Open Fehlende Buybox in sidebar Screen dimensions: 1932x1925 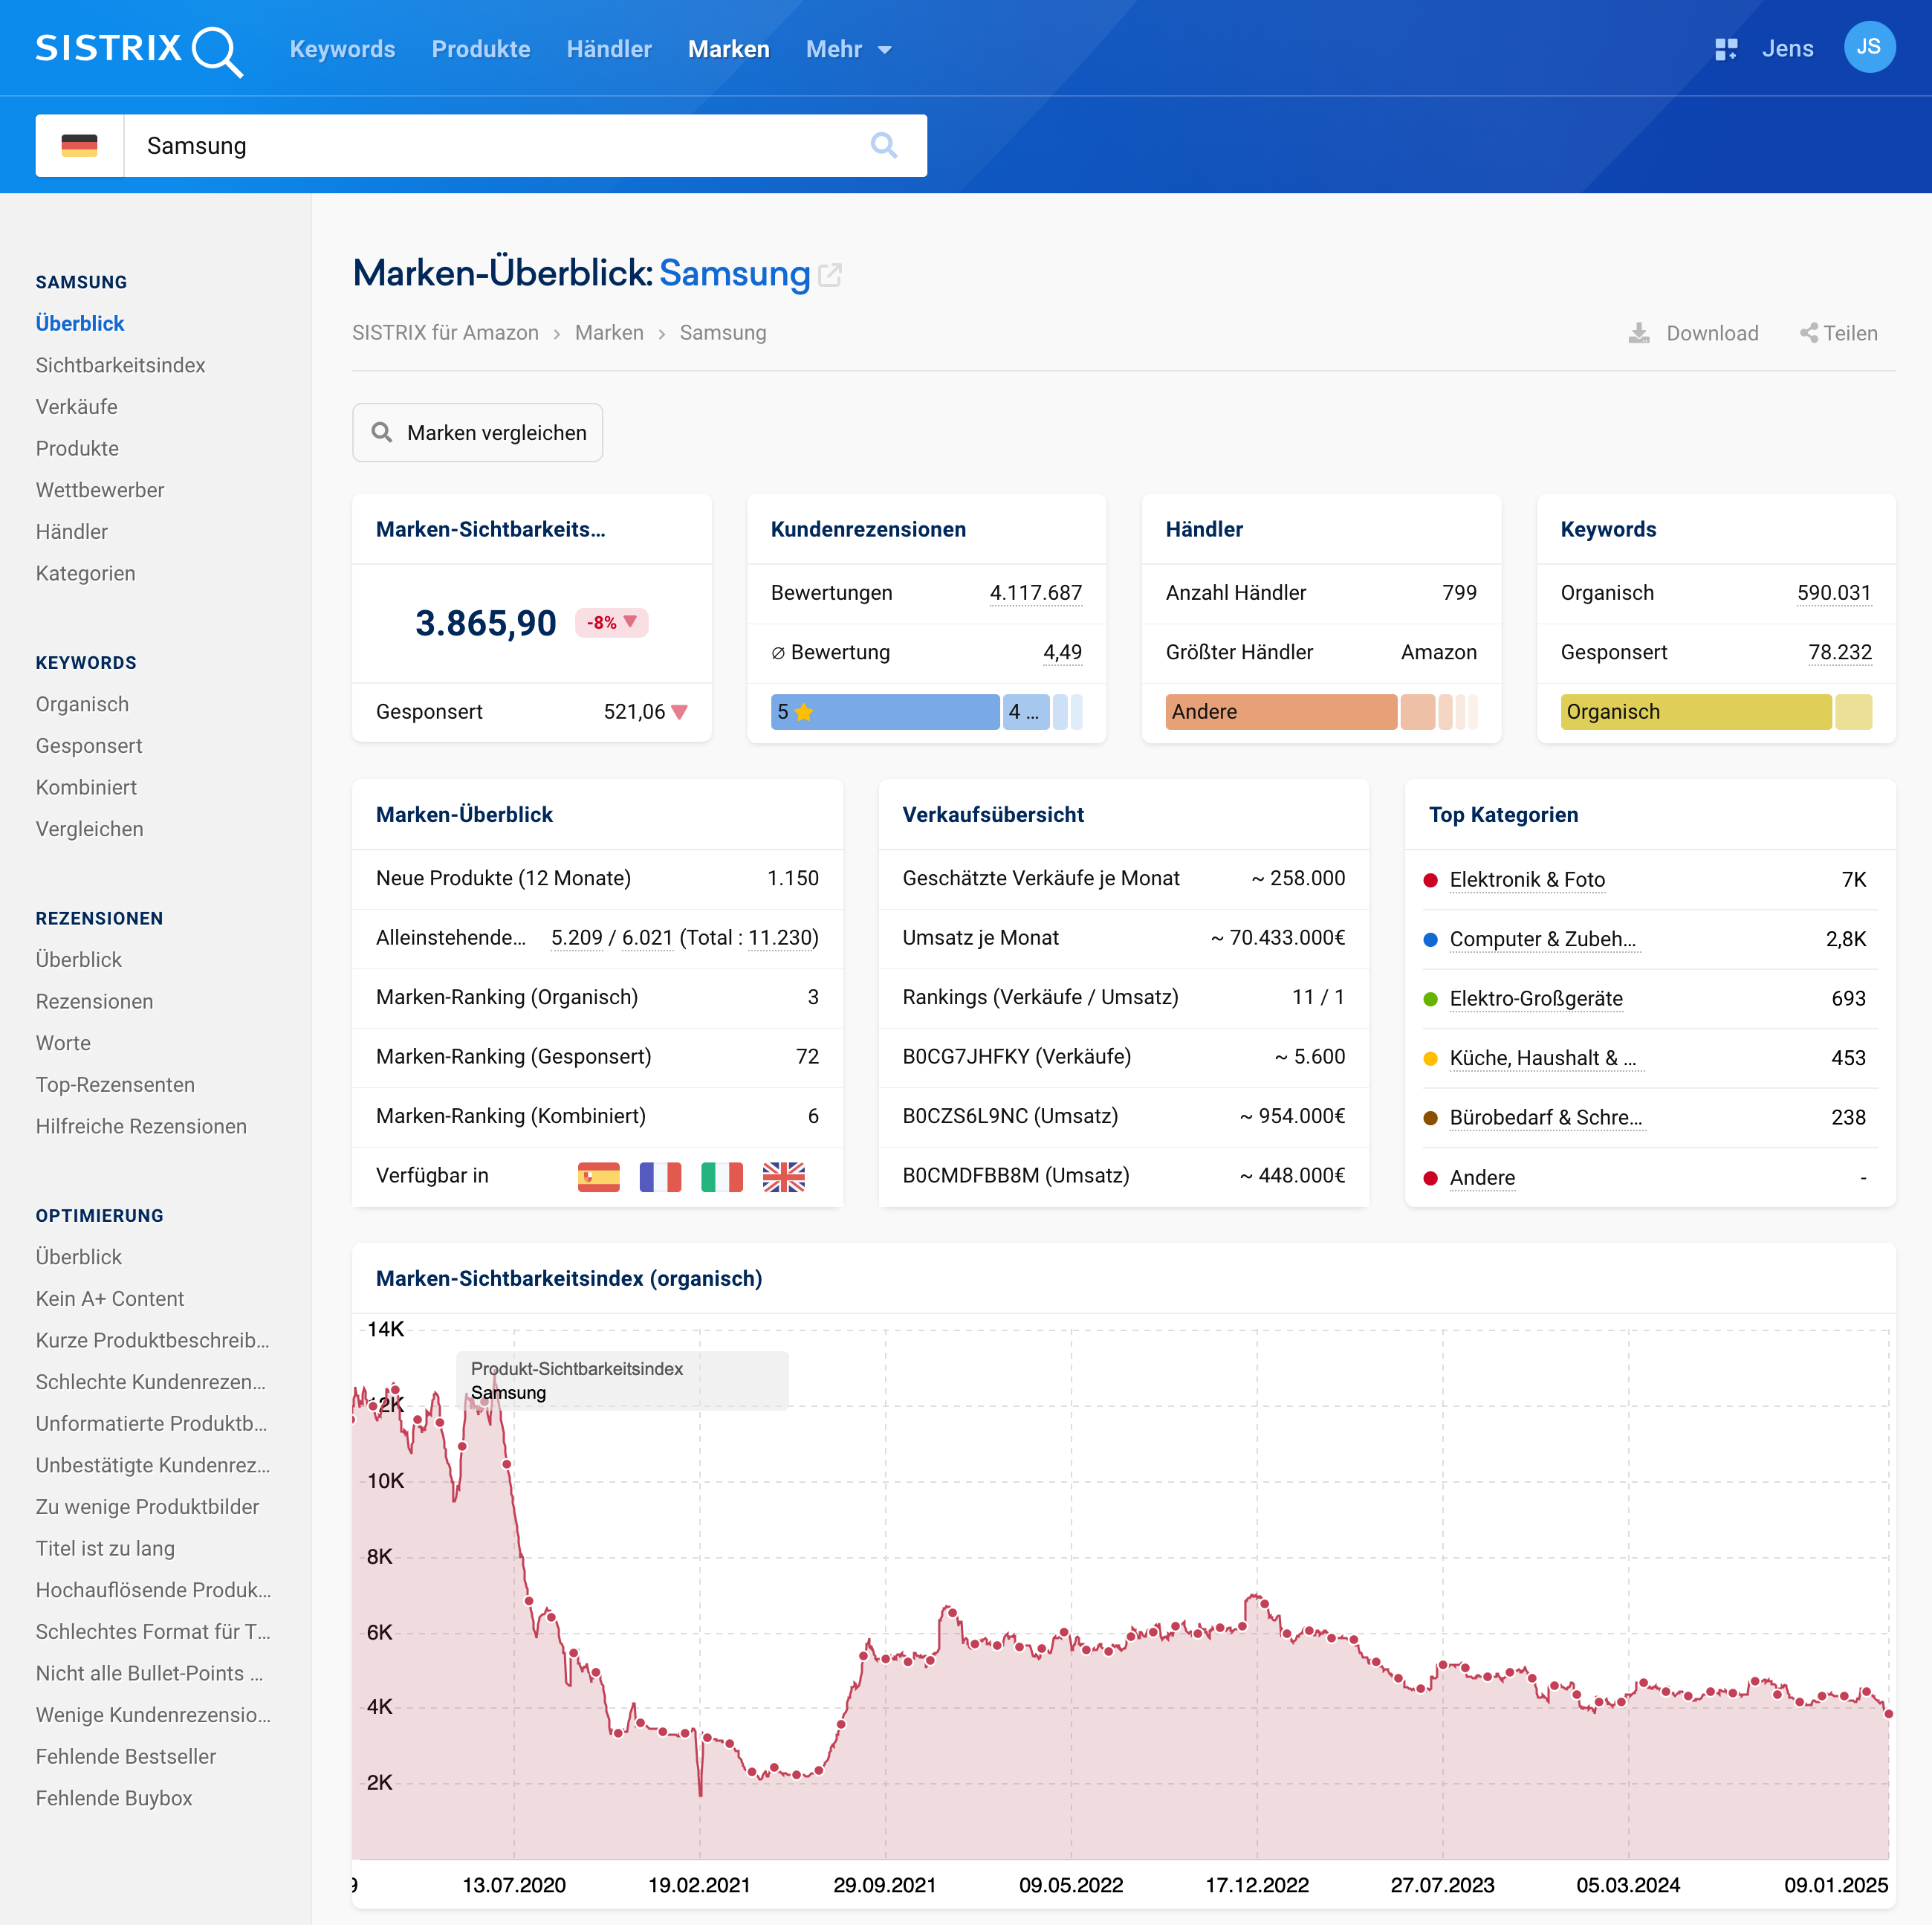tap(114, 1798)
